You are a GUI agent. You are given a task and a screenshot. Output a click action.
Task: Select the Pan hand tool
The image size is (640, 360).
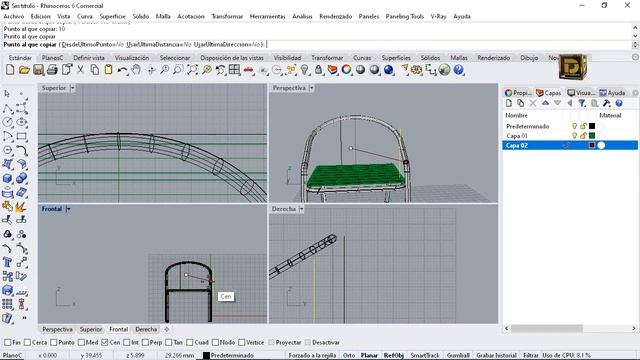click(136, 70)
